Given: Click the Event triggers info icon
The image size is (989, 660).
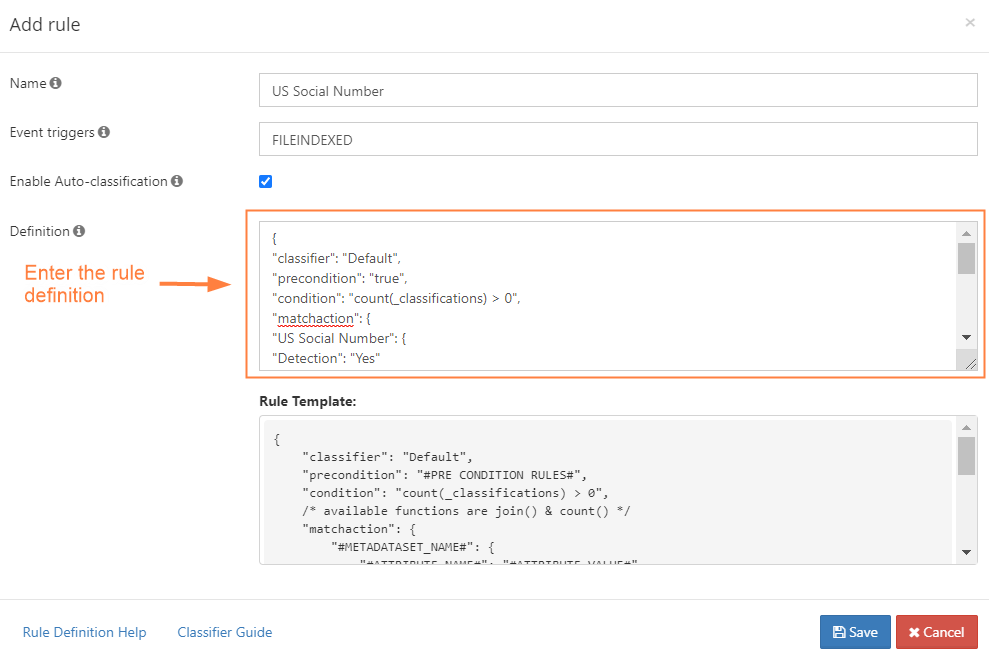Looking at the screenshot, I should 104,132.
